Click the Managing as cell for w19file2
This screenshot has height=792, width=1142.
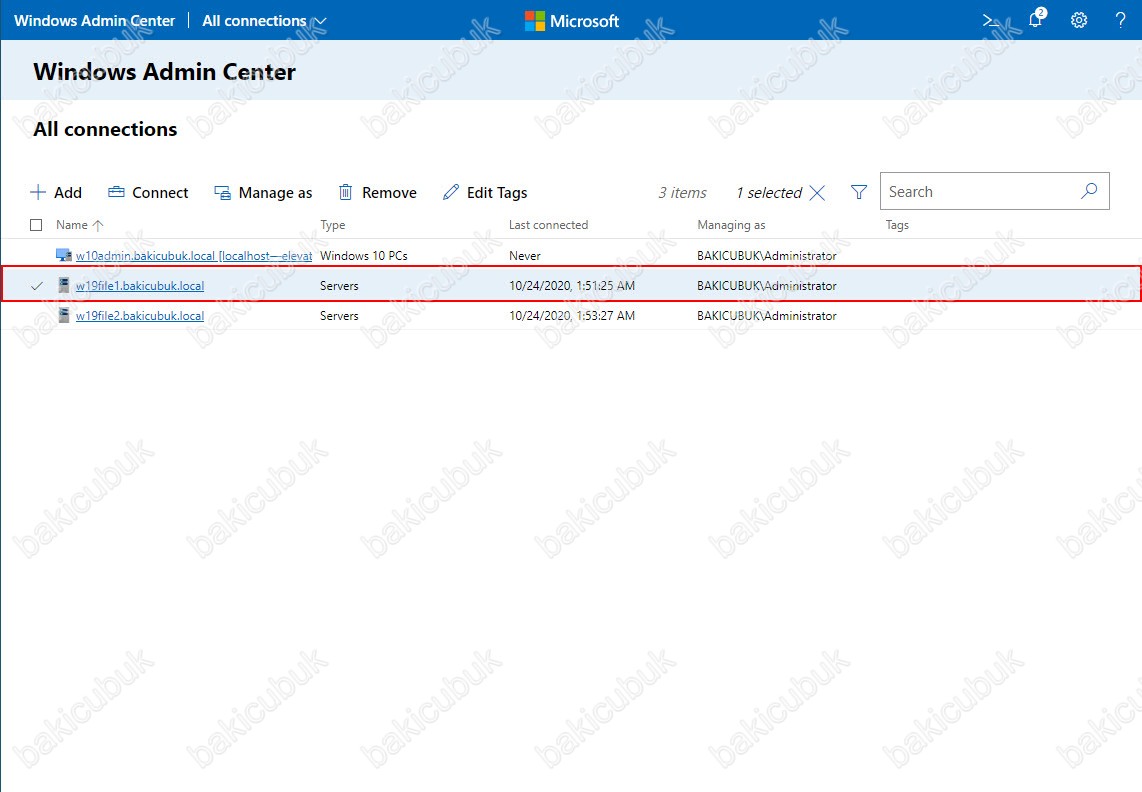767,315
